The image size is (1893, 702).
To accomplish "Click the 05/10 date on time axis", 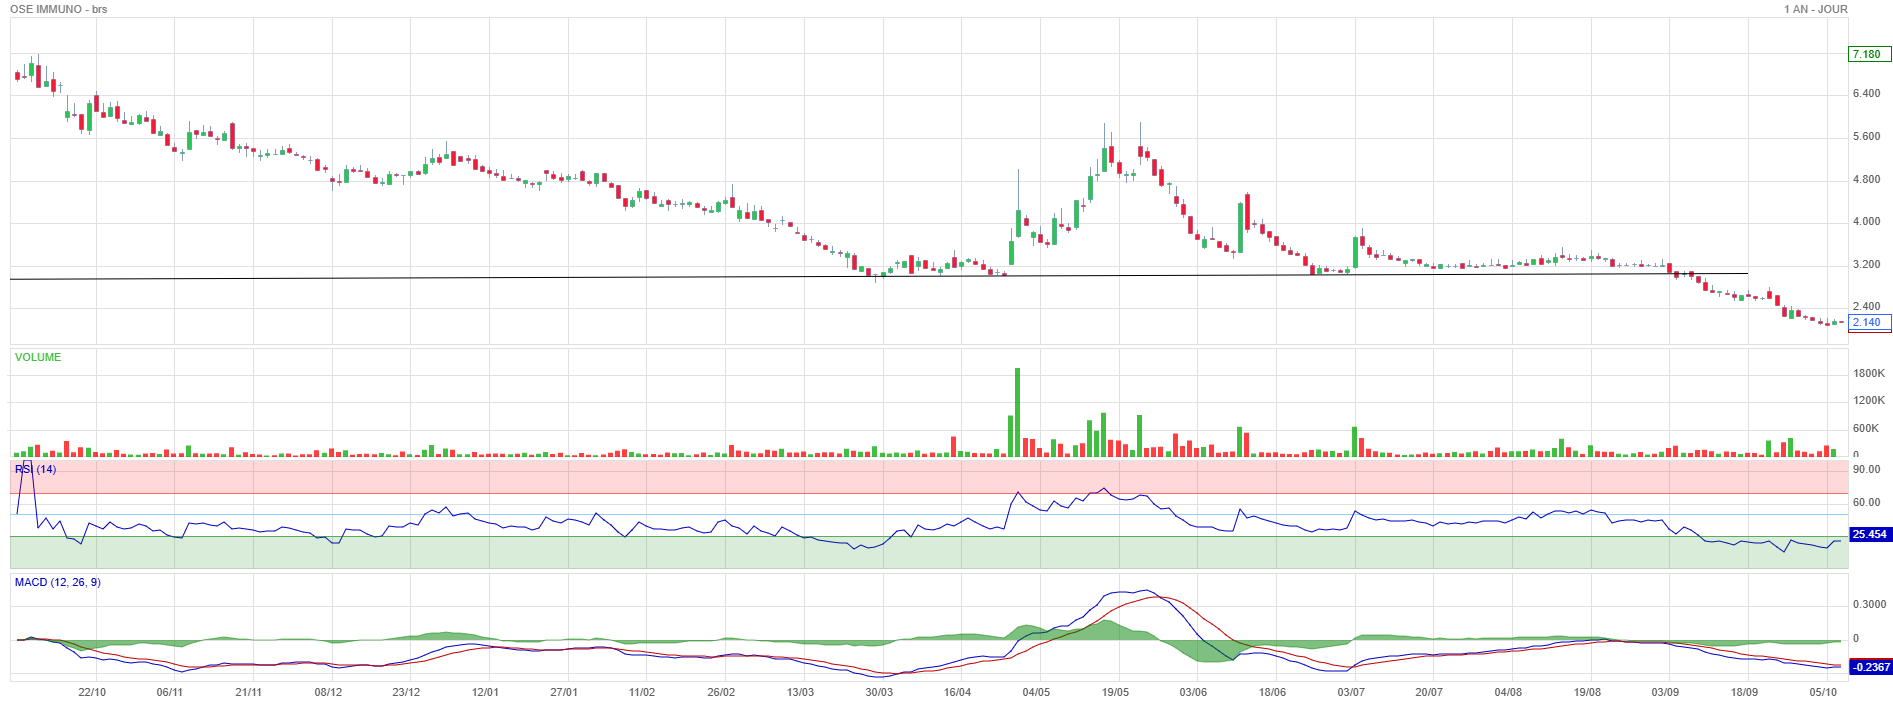I will [x=1823, y=692].
